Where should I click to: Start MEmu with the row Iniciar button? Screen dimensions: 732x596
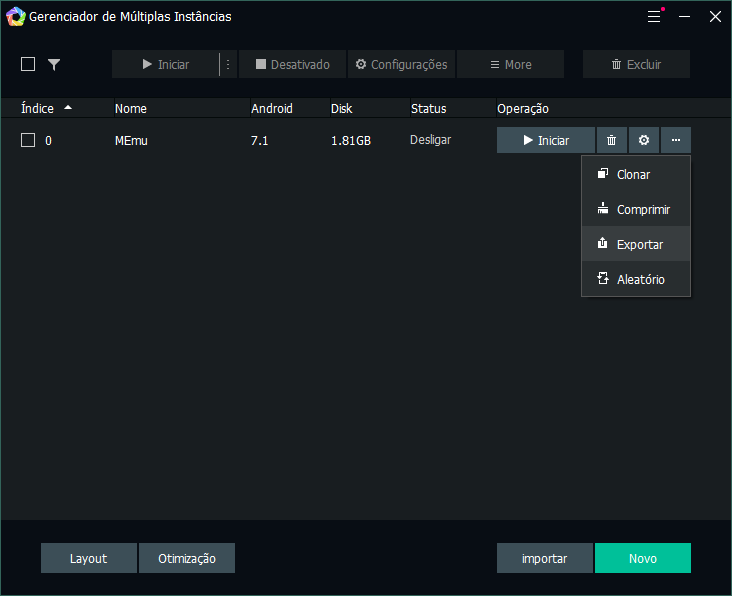(546, 141)
